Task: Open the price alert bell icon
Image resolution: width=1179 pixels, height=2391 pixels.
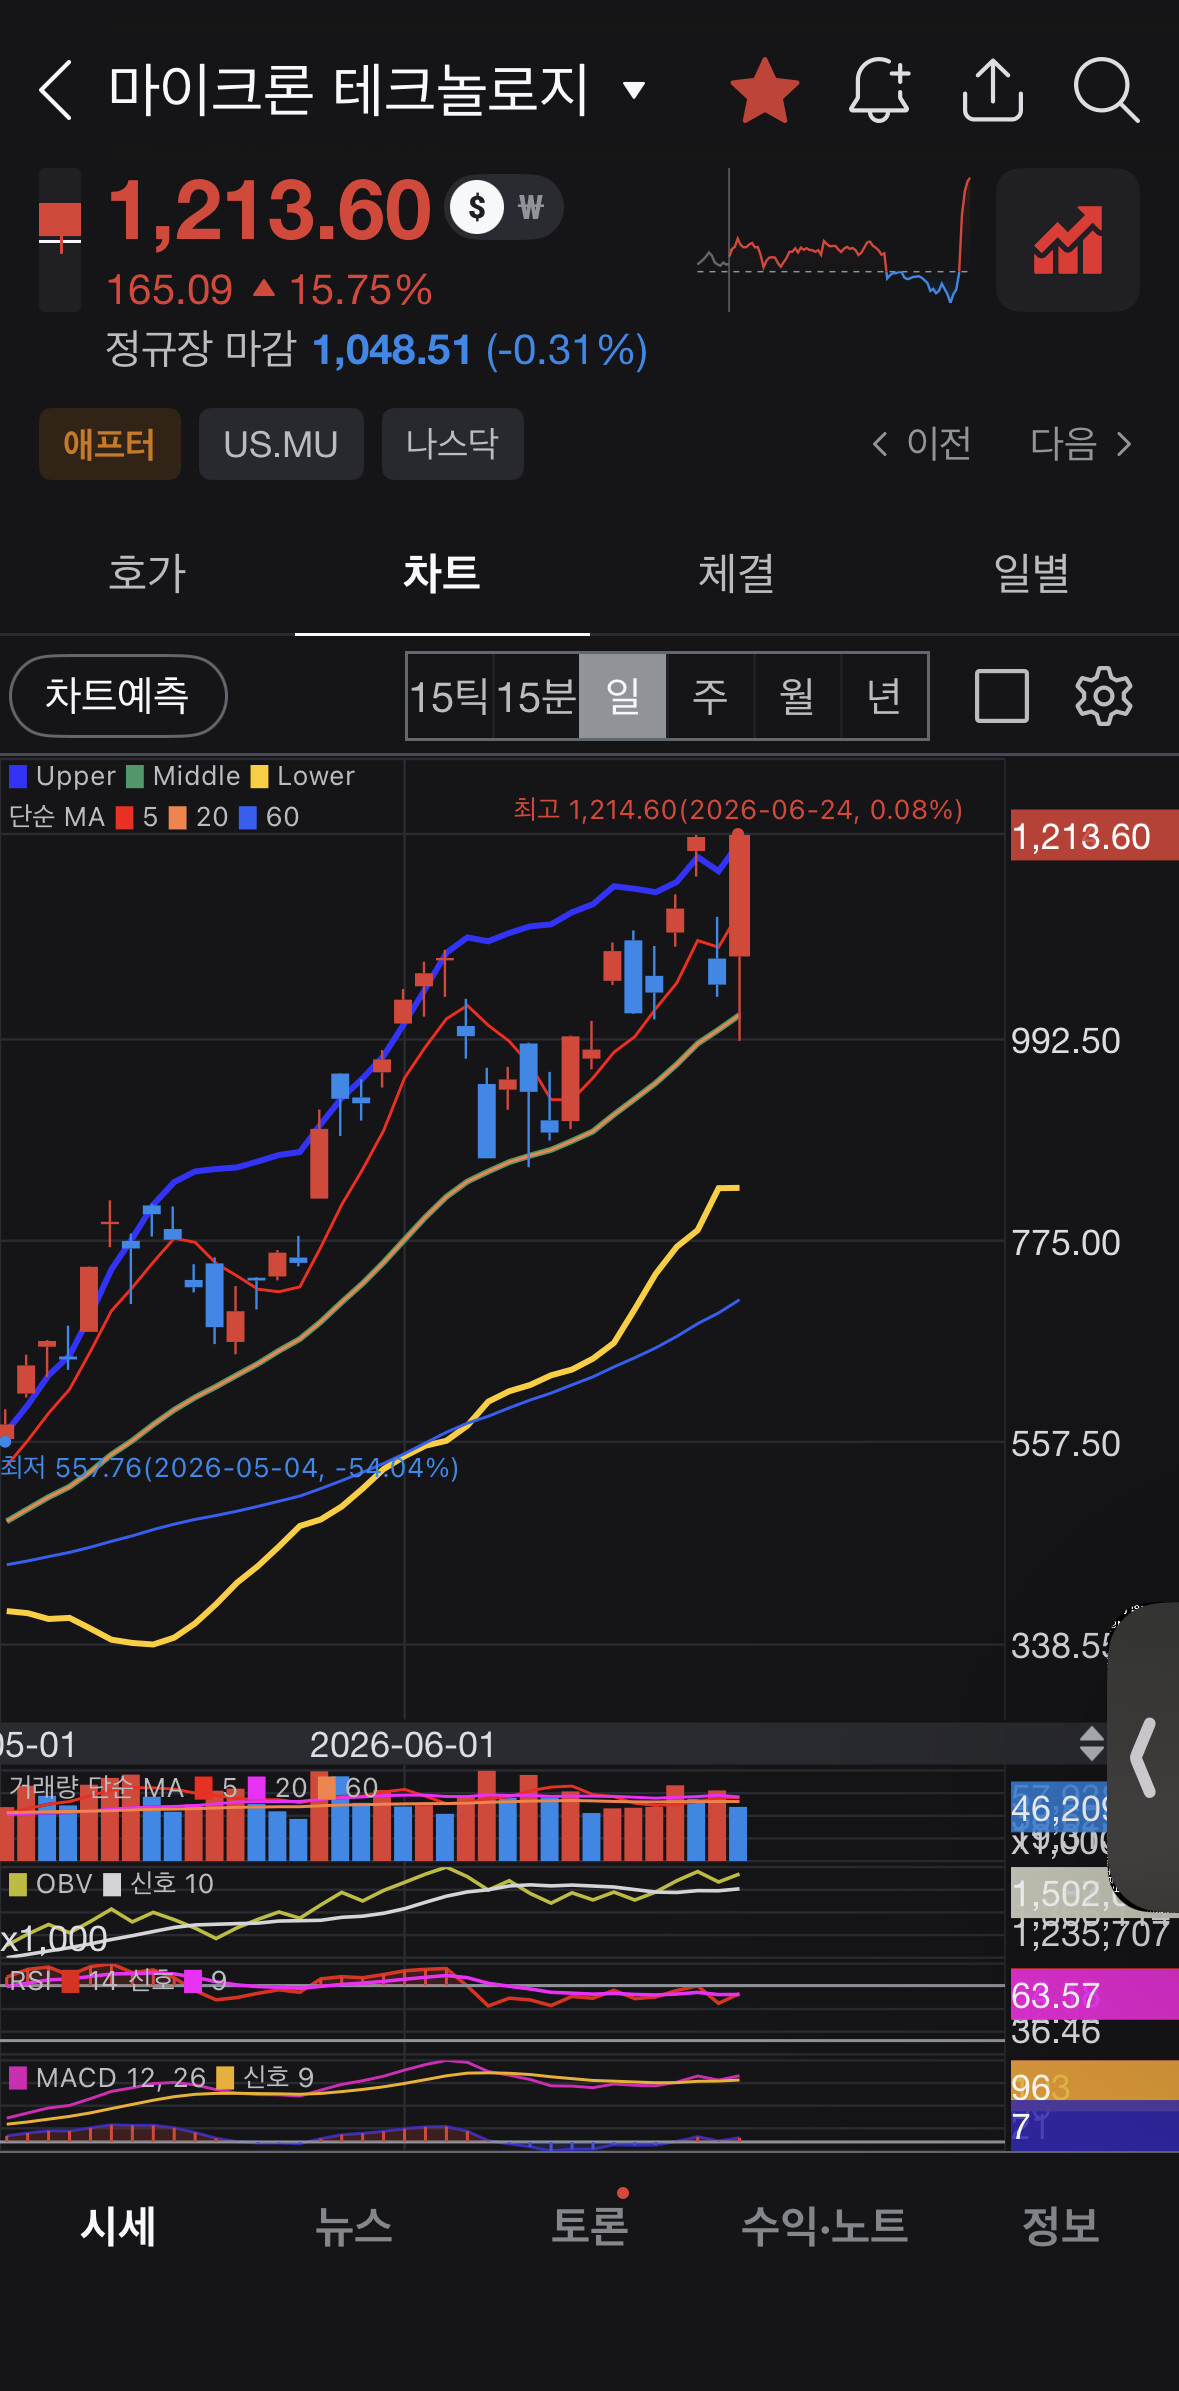Action: (x=880, y=90)
